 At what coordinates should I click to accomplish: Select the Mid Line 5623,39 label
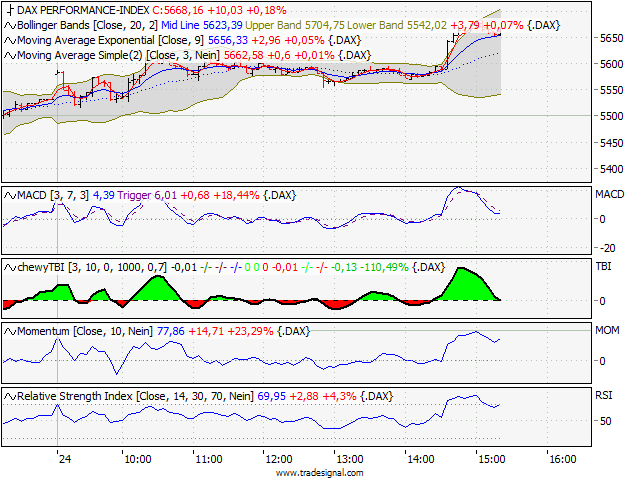(x=218, y=25)
